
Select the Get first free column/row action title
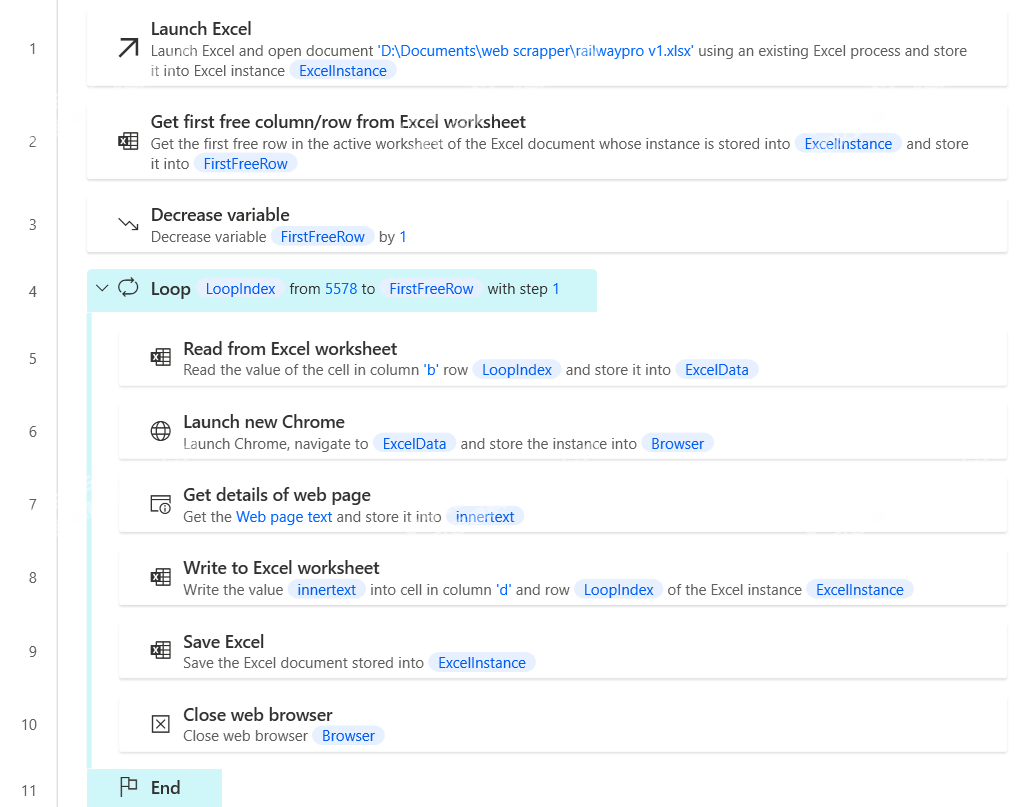point(338,121)
